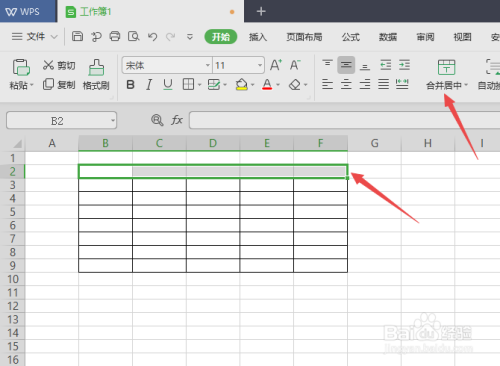The height and width of the screenshot is (366, 500).
Task: Decrease indent icon
Action: click(x=386, y=65)
